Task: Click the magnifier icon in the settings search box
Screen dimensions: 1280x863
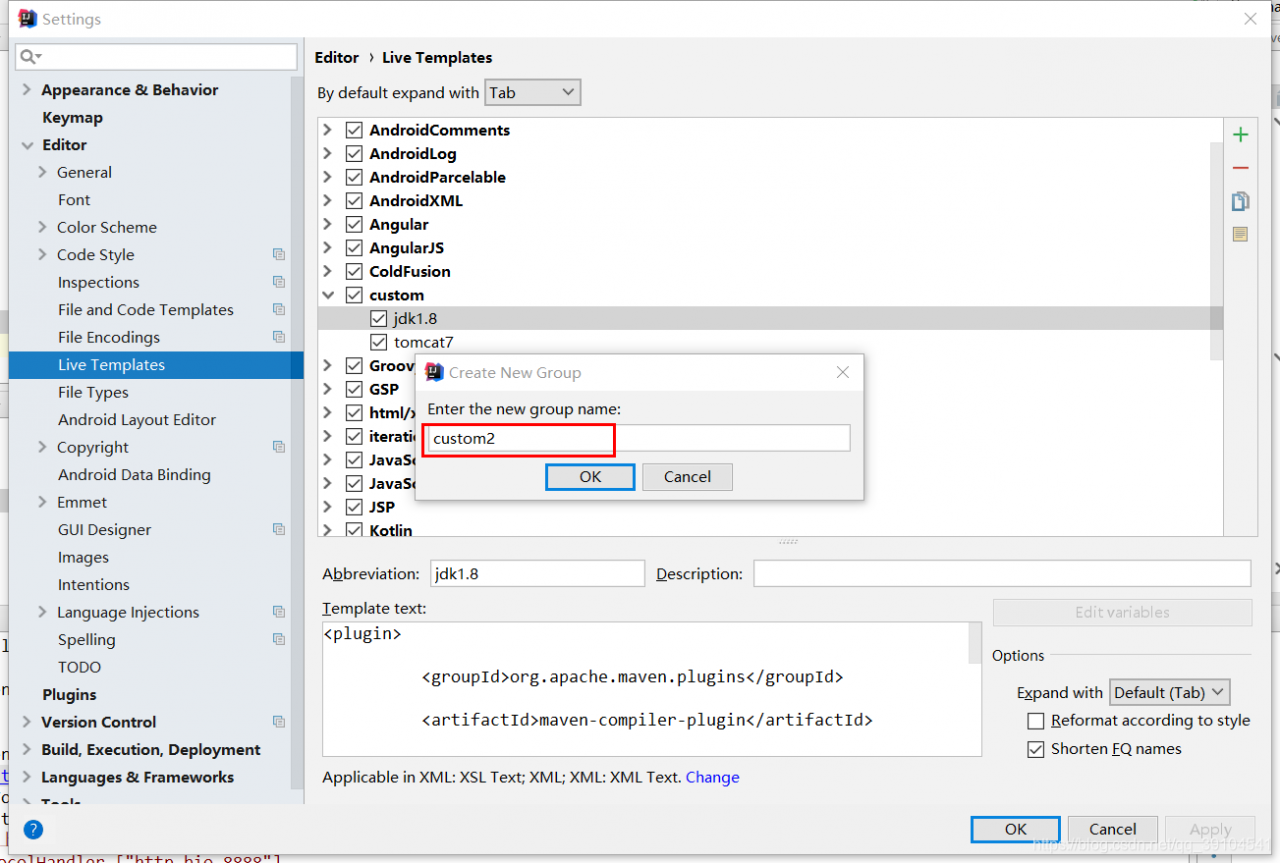Action: click(30, 57)
